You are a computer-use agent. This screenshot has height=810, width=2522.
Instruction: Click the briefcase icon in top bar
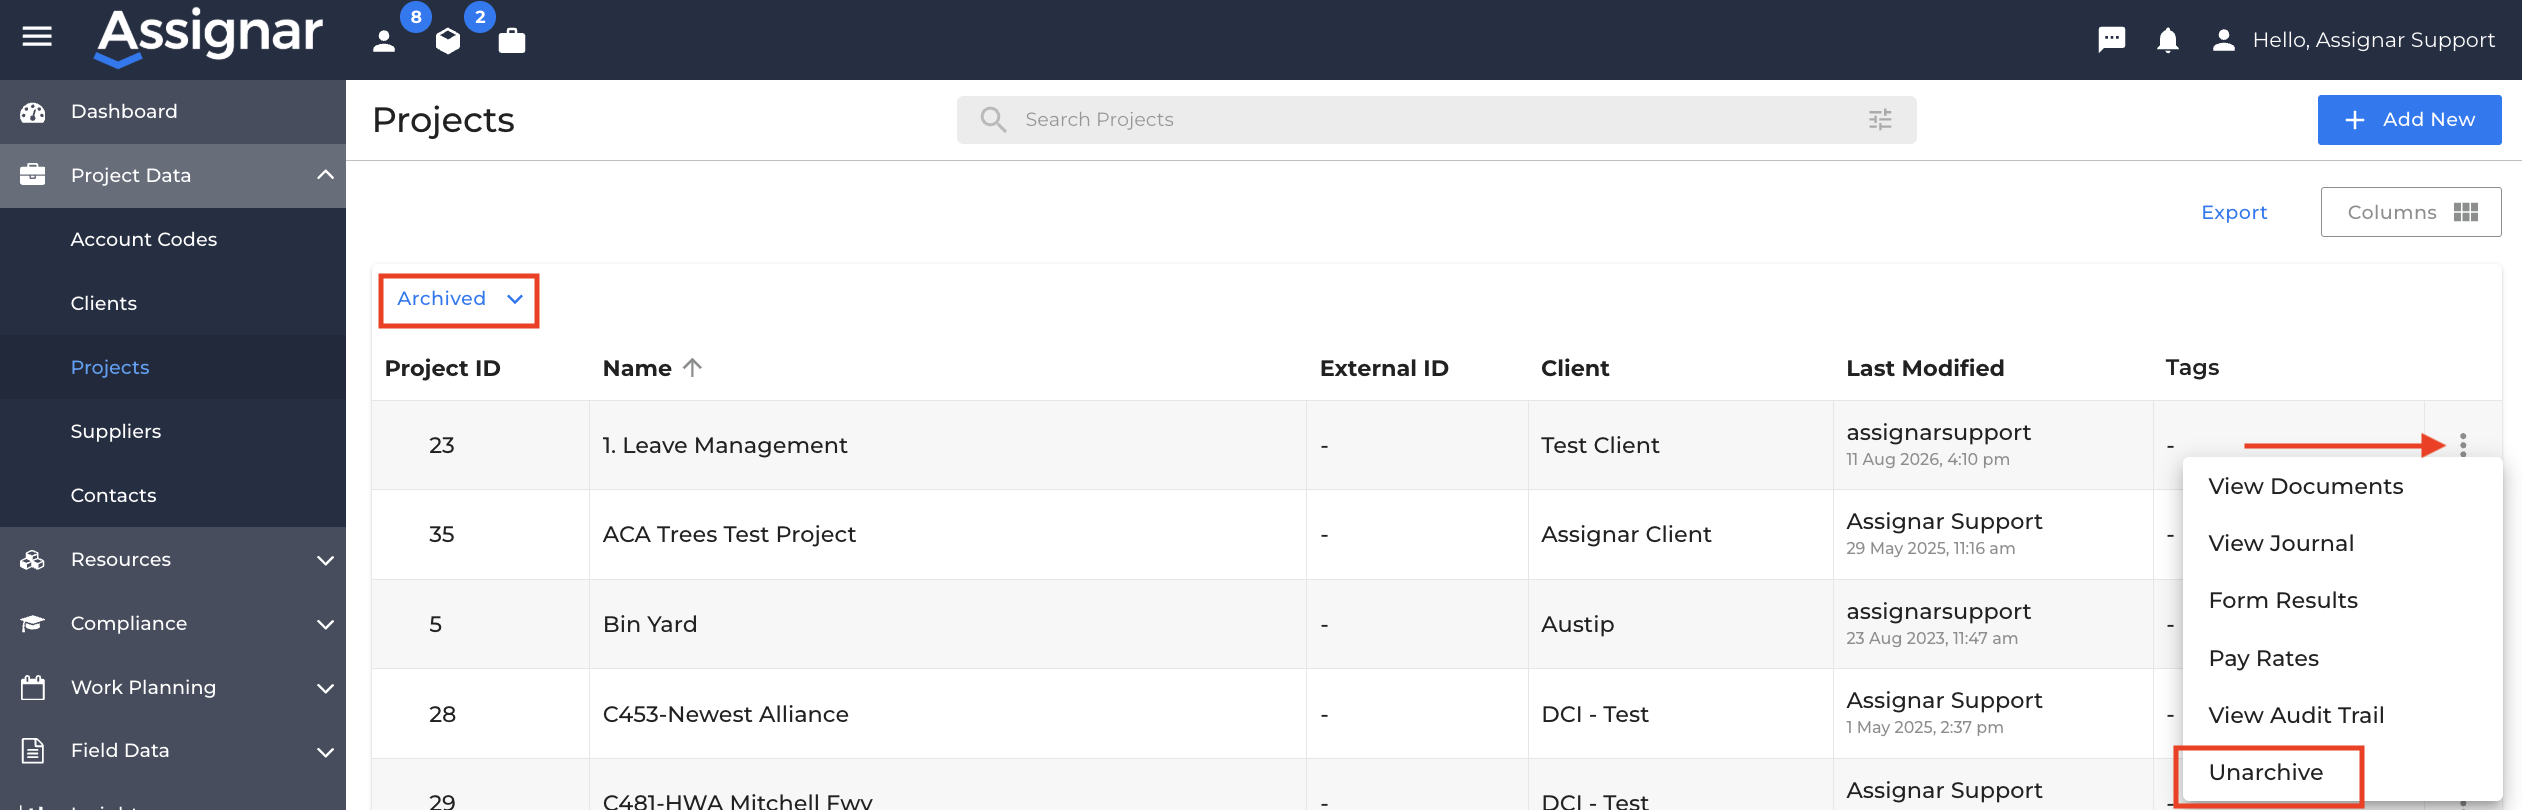coord(512,40)
